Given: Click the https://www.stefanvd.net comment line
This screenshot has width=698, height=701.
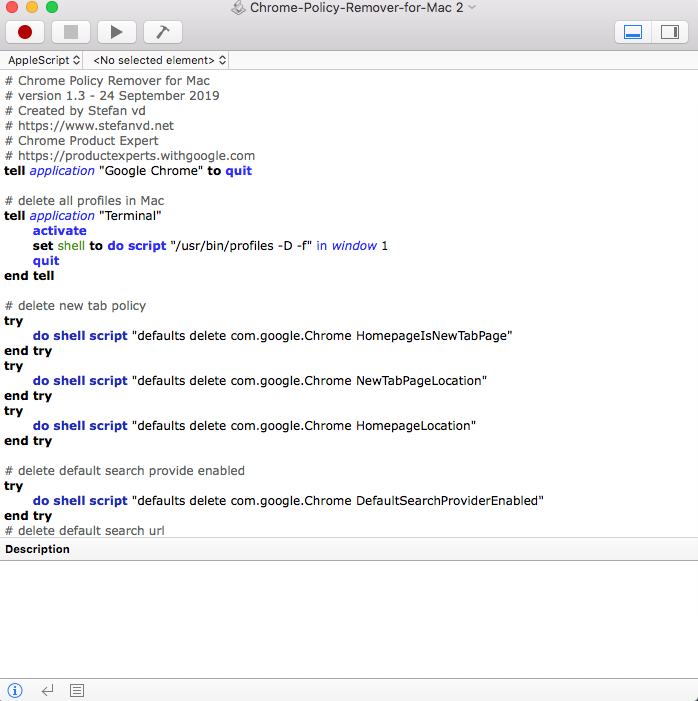Looking at the screenshot, I should tap(89, 126).
